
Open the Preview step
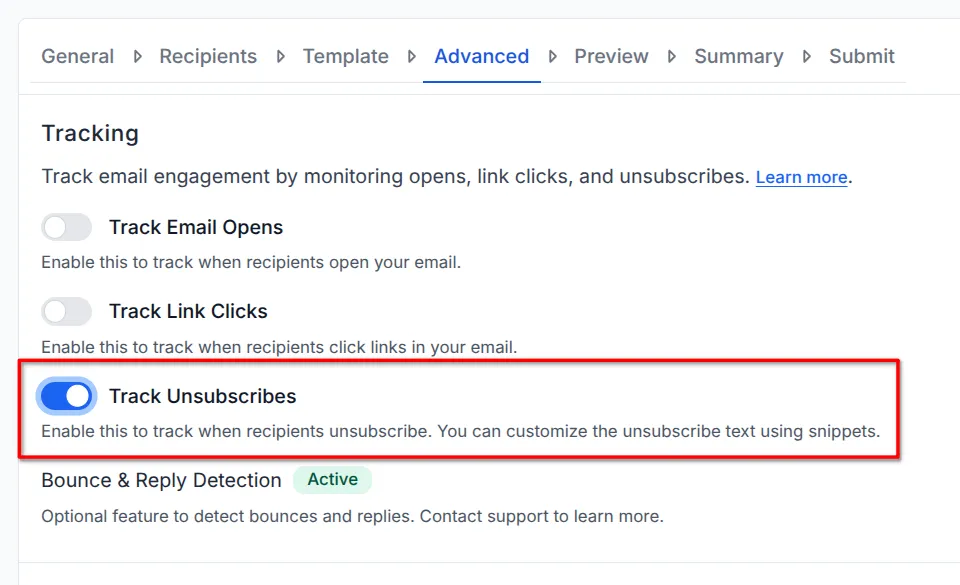point(611,57)
